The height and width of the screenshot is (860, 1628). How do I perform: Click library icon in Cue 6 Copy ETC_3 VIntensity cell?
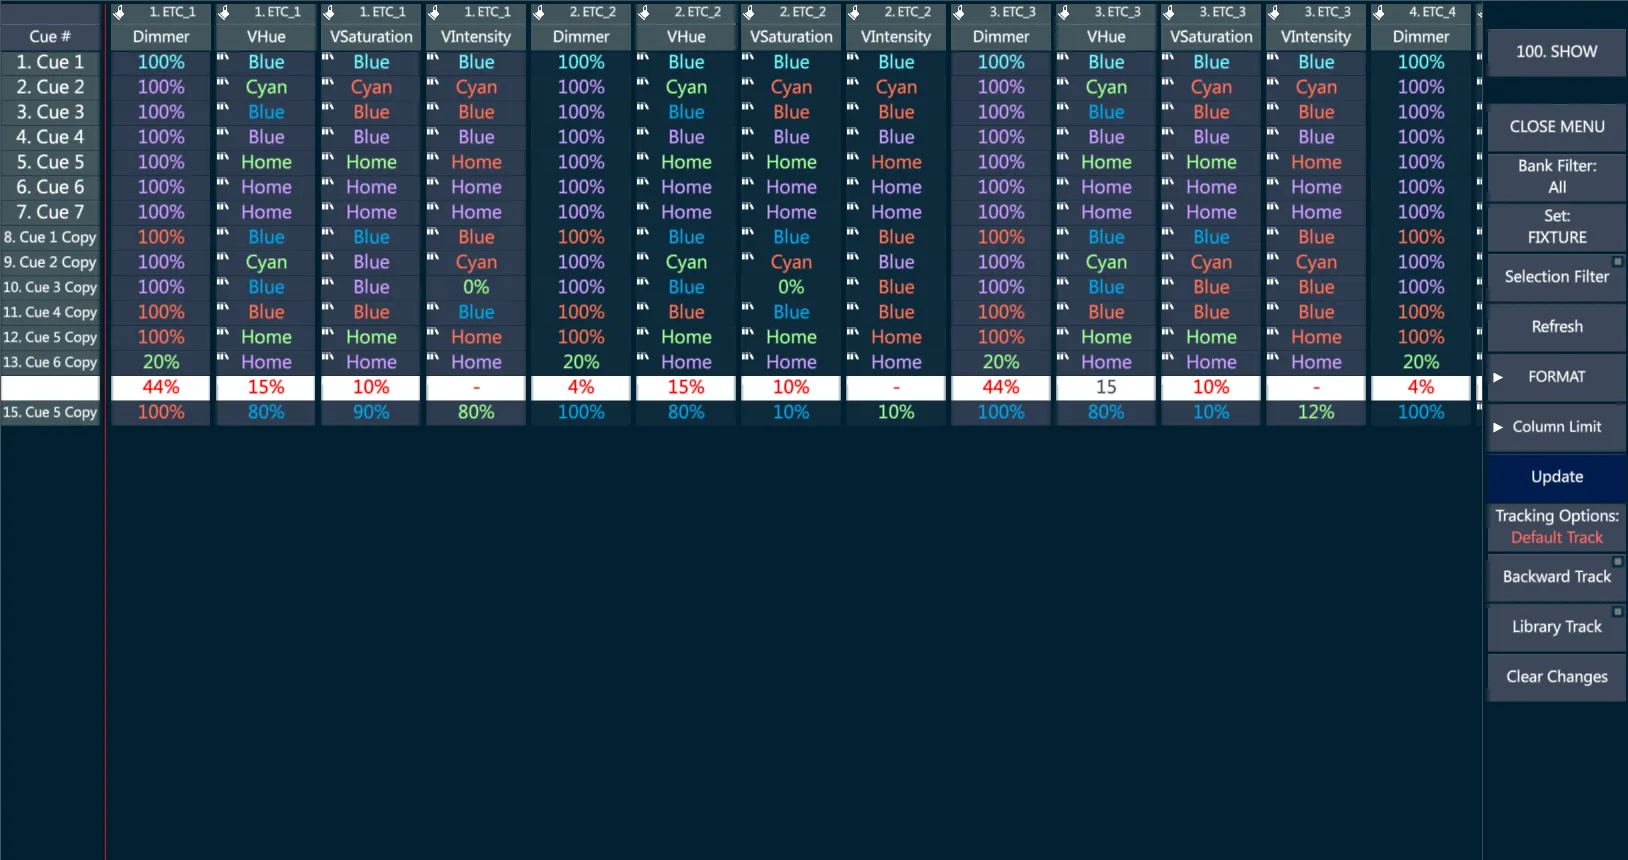(x=1273, y=356)
